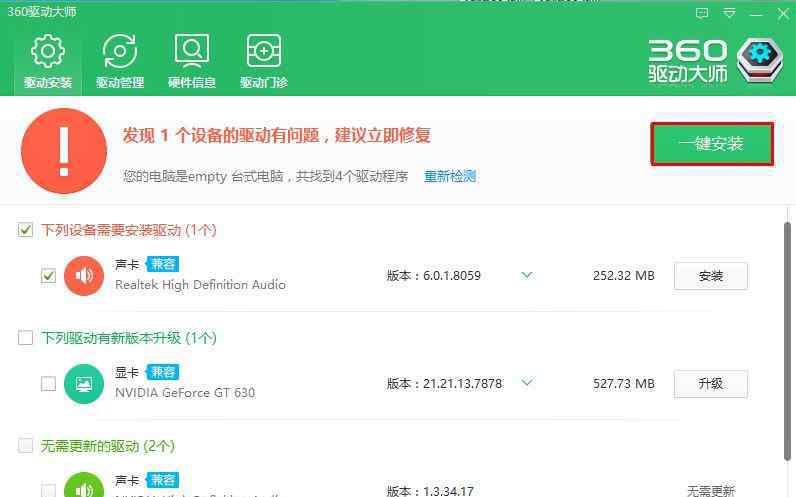
Task: Click 安装 button for Realtek audio driver
Action: click(711, 276)
